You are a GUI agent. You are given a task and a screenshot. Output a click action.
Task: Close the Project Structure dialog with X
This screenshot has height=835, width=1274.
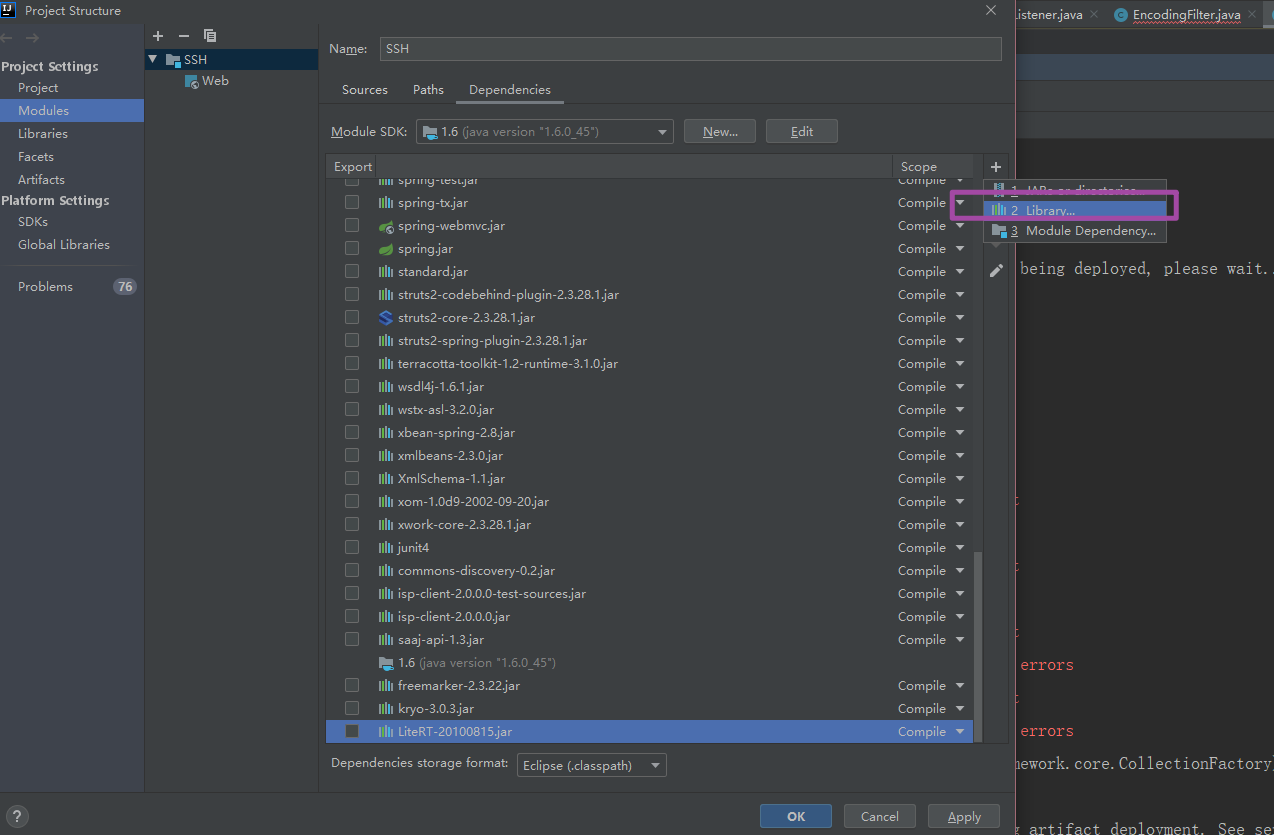click(x=991, y=10)
